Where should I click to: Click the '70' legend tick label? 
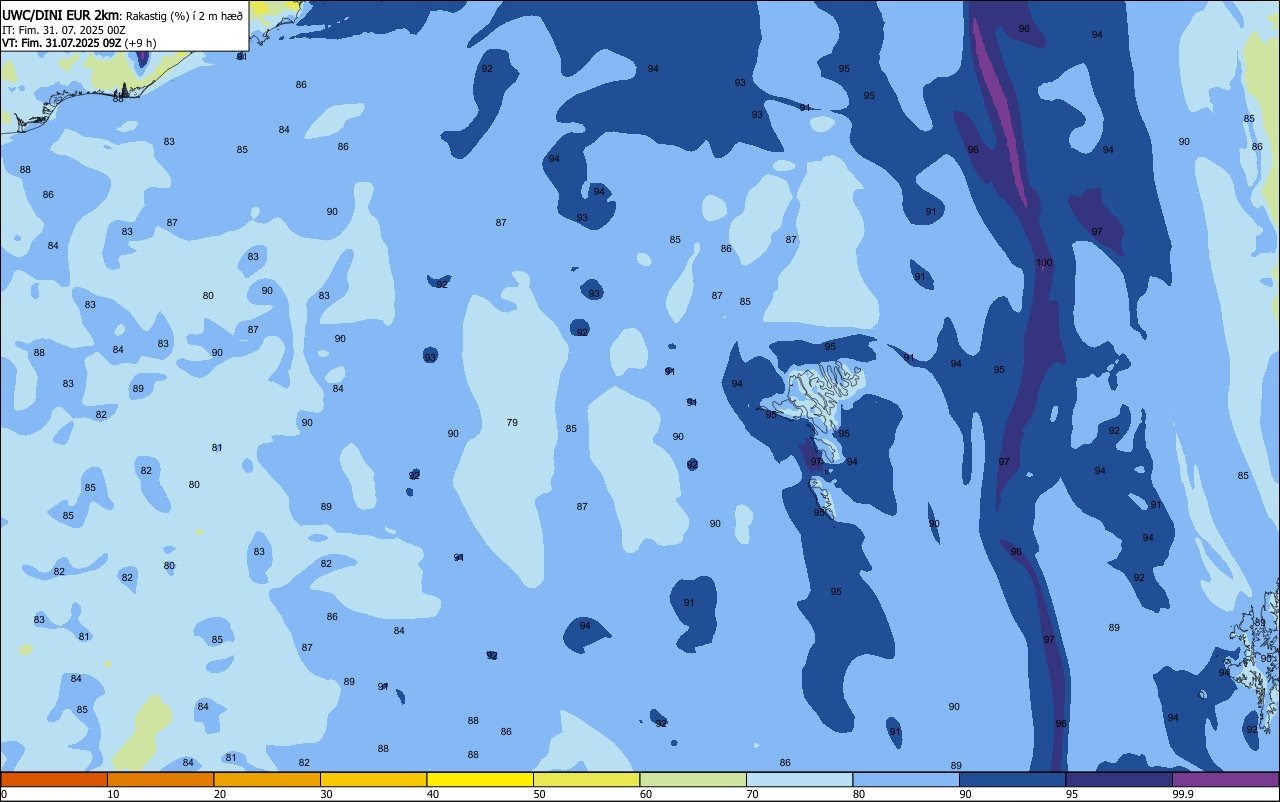[x=753, y=794]
